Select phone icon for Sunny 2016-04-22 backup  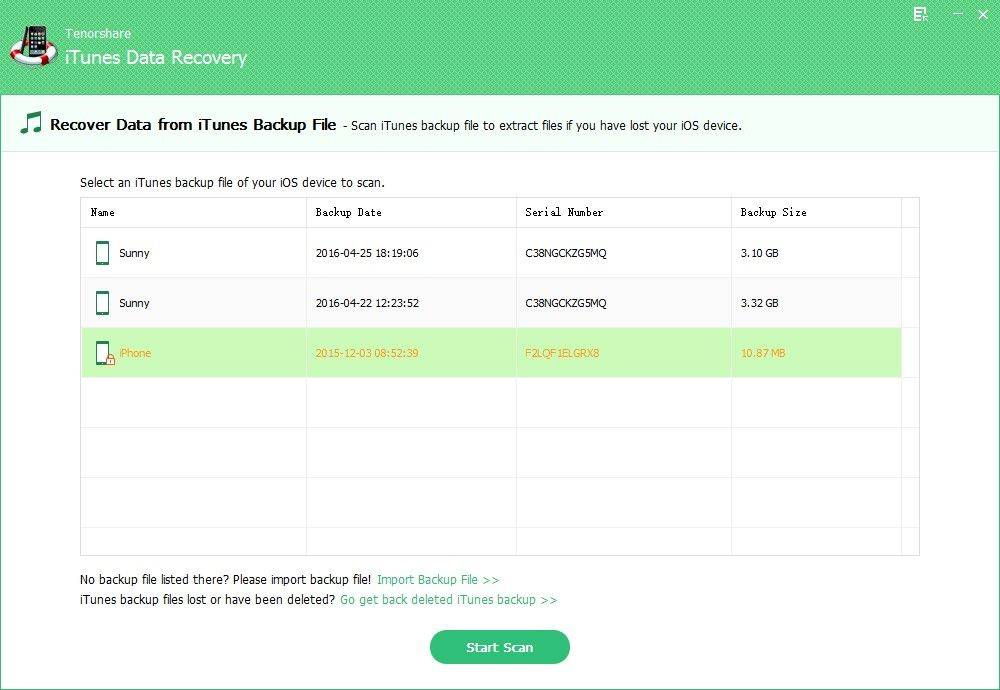coord(102,303)
